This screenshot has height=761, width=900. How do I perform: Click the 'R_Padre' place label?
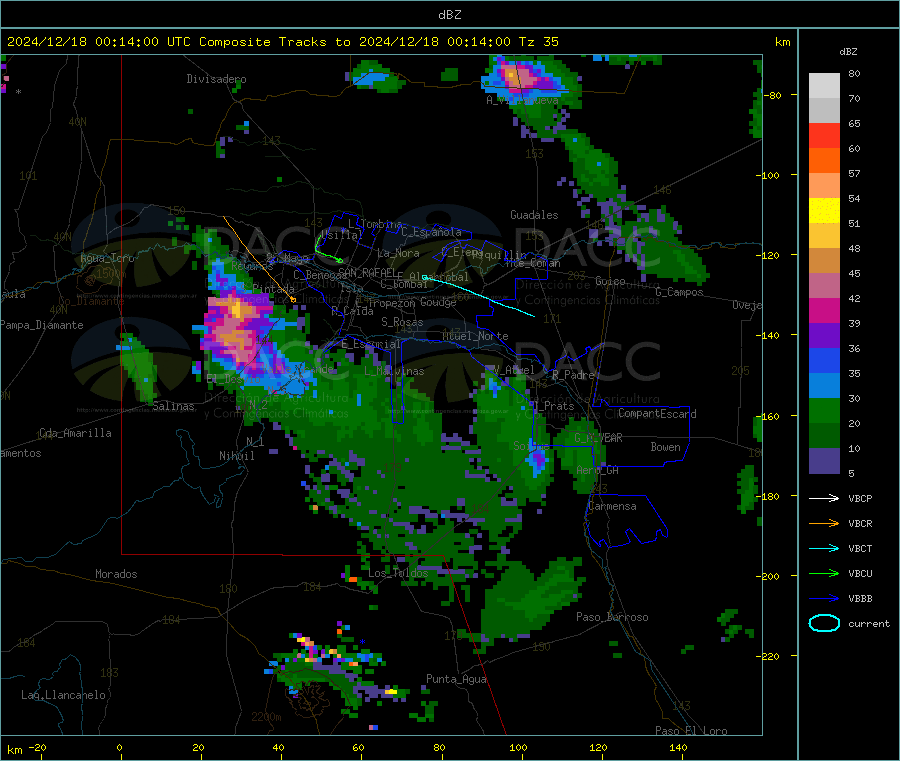(573, 375)
